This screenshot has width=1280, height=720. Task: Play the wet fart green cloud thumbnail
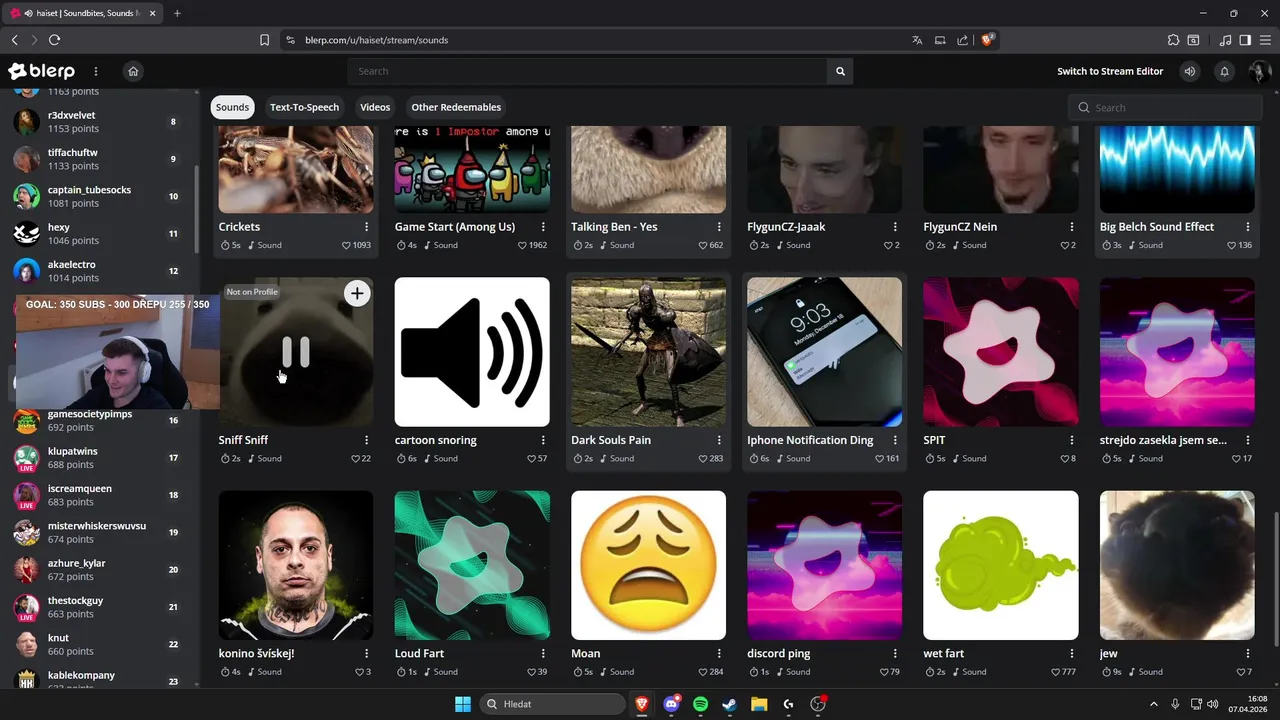[1001, 565]
